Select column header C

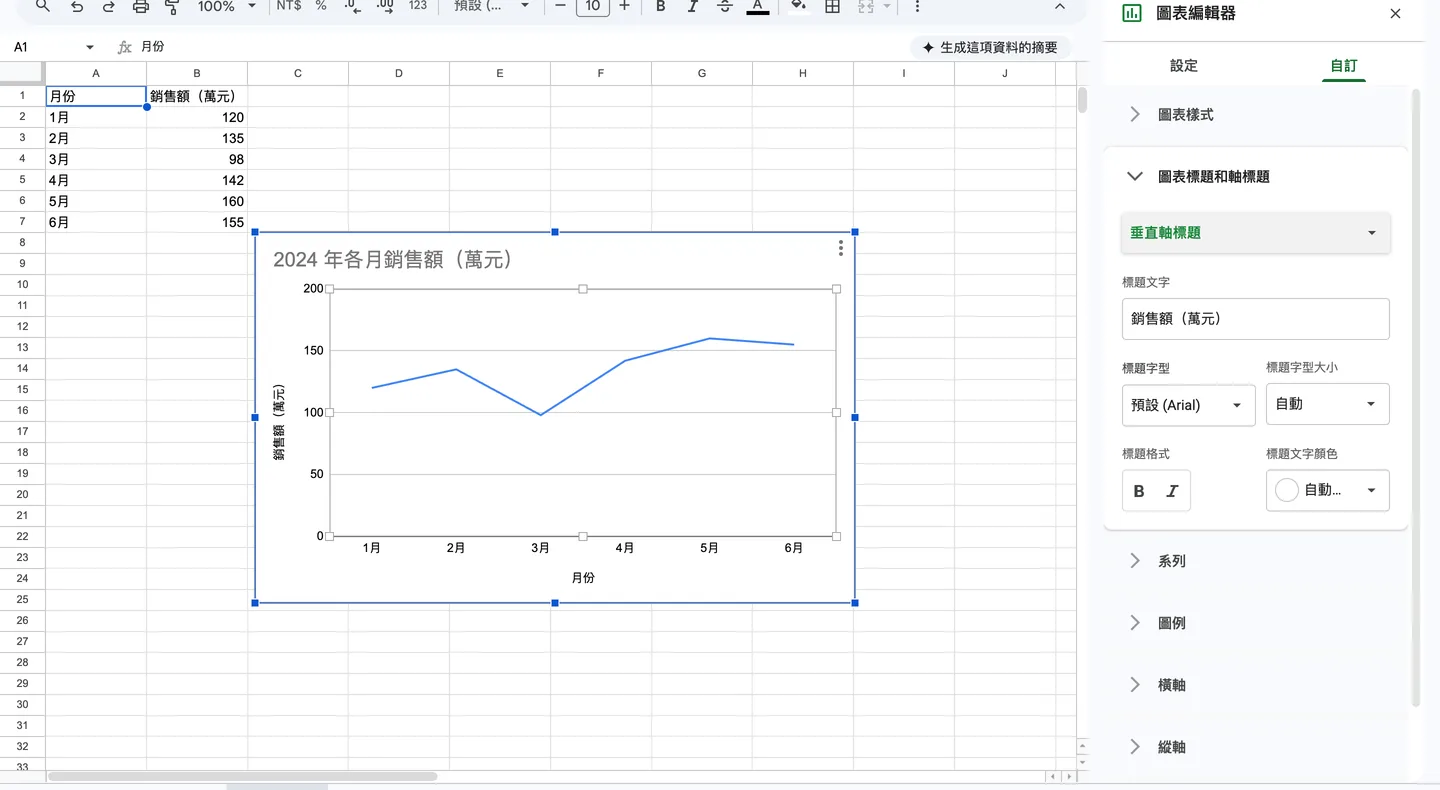[298, 73]
